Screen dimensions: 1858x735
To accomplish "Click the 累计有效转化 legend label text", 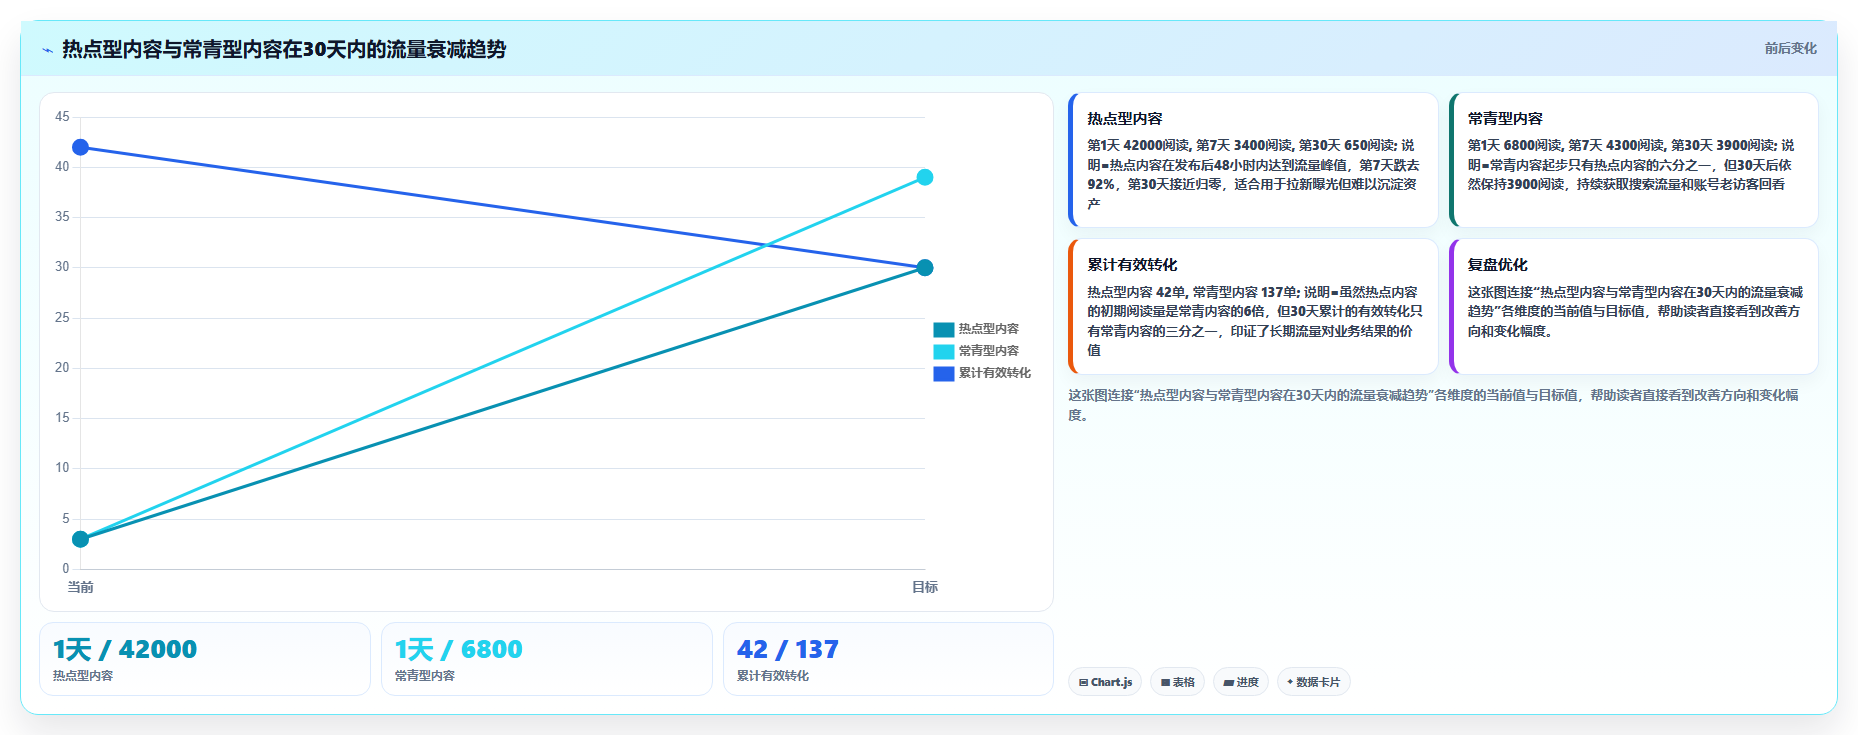I will click(x=995, y=373).
